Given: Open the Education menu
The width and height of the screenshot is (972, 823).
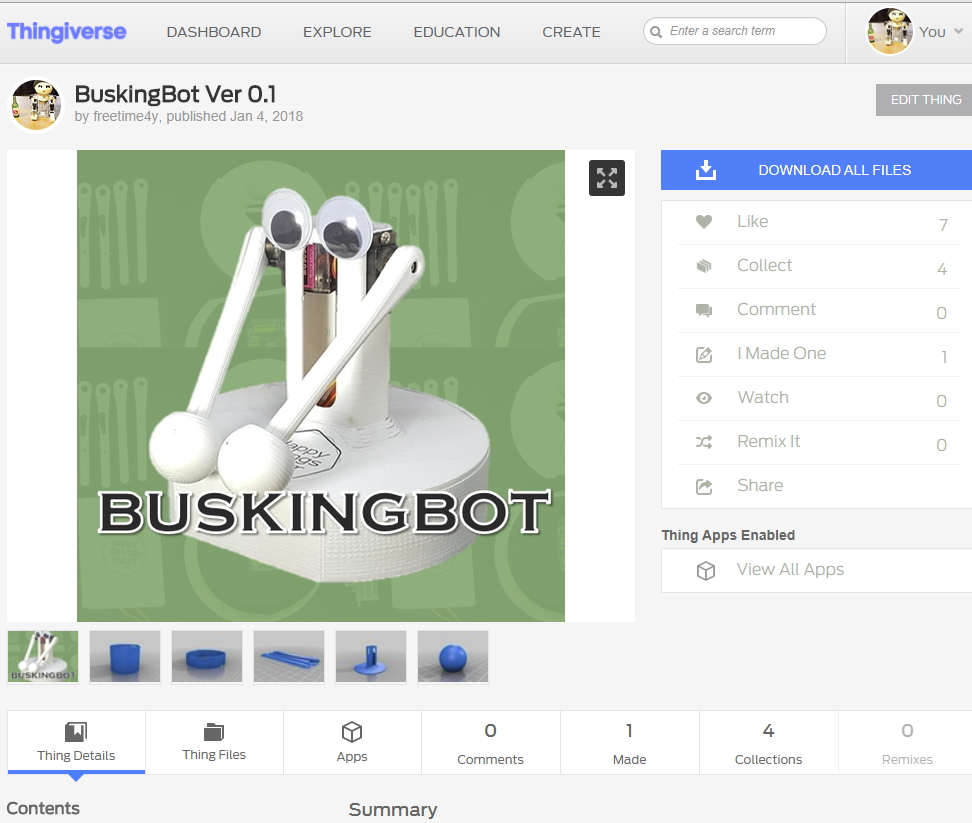Looking at the screenshot, I should pyautogui.click(x=457, y=32).
